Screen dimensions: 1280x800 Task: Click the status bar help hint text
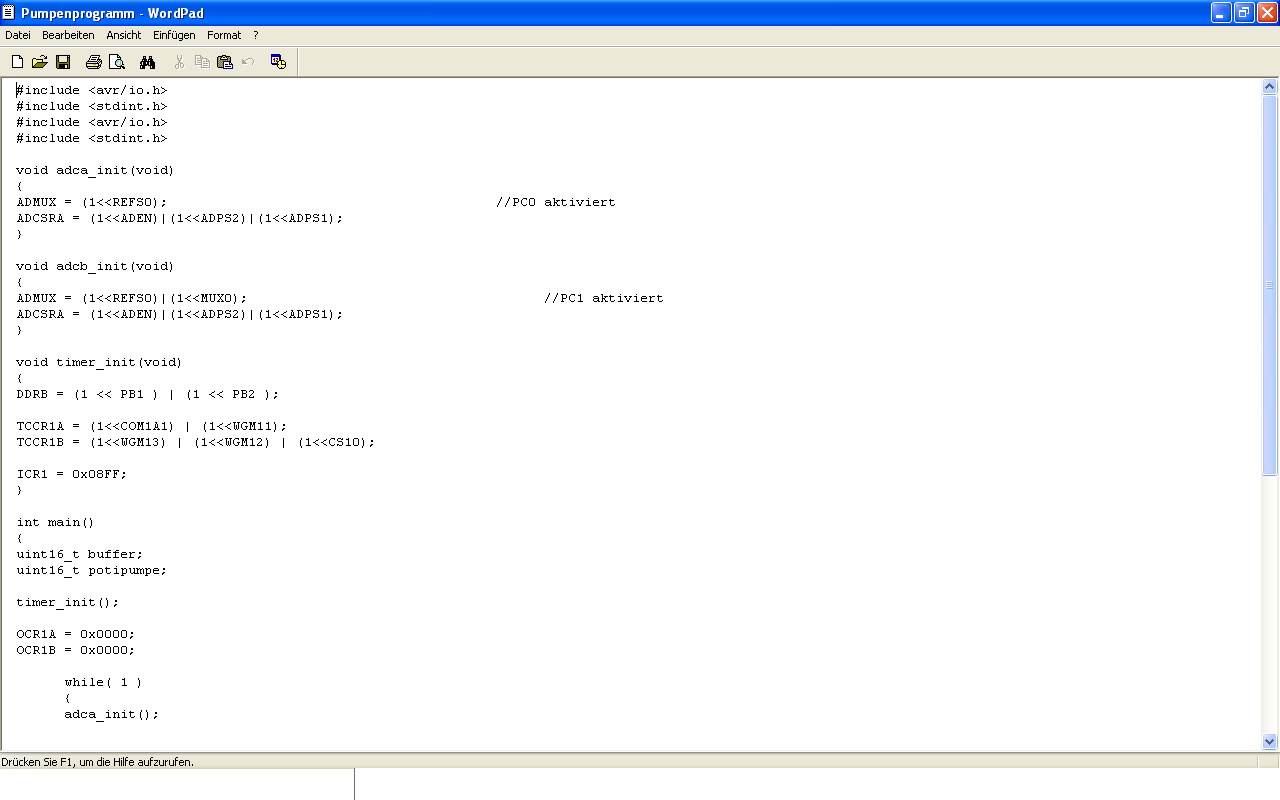98,762
